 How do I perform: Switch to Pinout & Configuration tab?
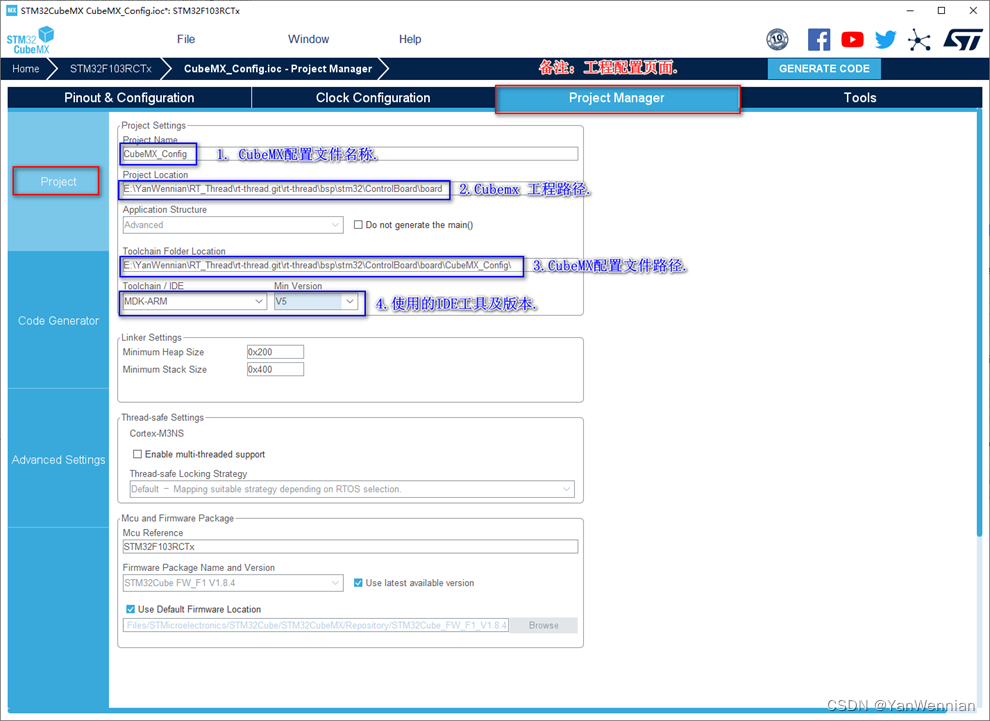tap(129, 98)
